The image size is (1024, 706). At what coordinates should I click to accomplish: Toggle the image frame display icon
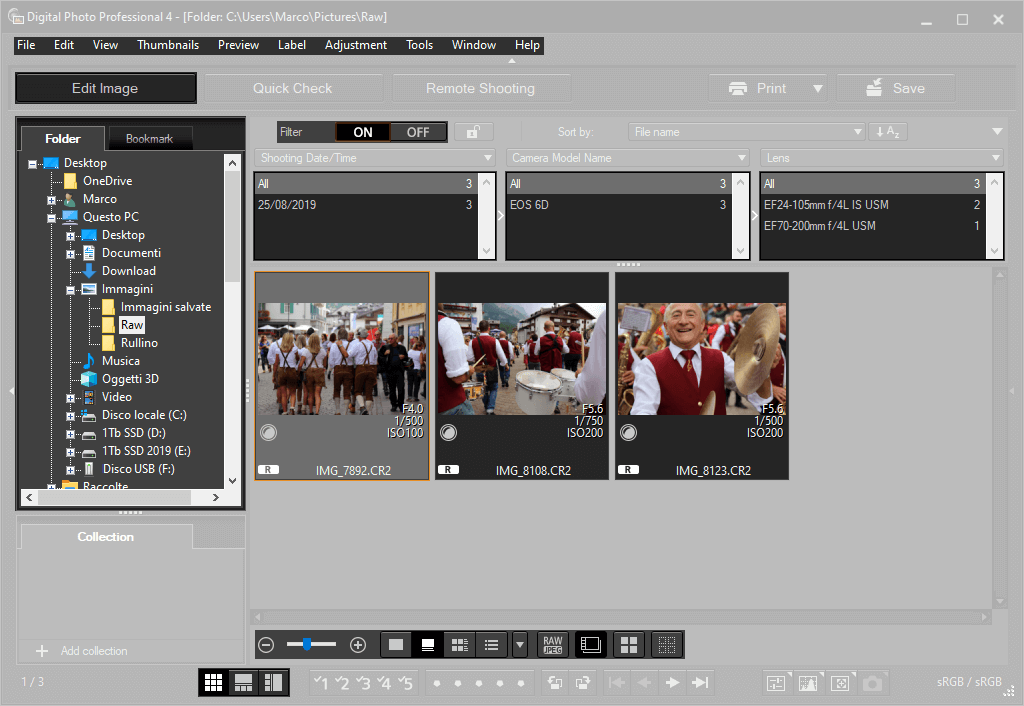coord(590,645)
